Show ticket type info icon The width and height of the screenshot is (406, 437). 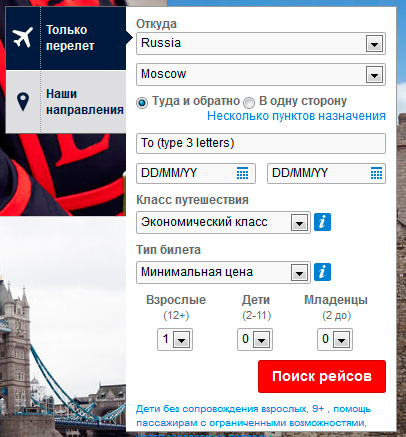[x=322, y=272]
